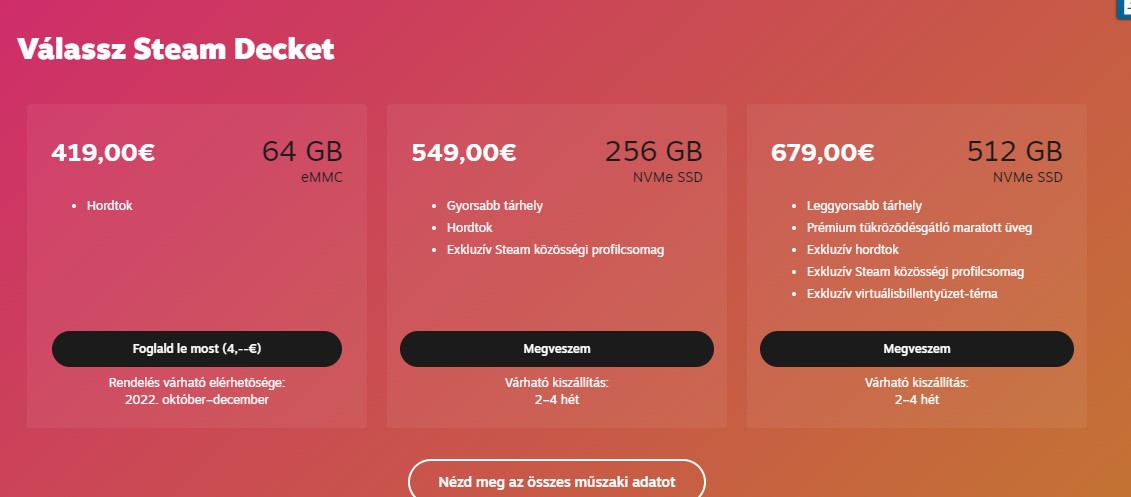Click the "2022. október–december" availability text
This screenshot has width=1131, height=497.
(x=197, y=399)
